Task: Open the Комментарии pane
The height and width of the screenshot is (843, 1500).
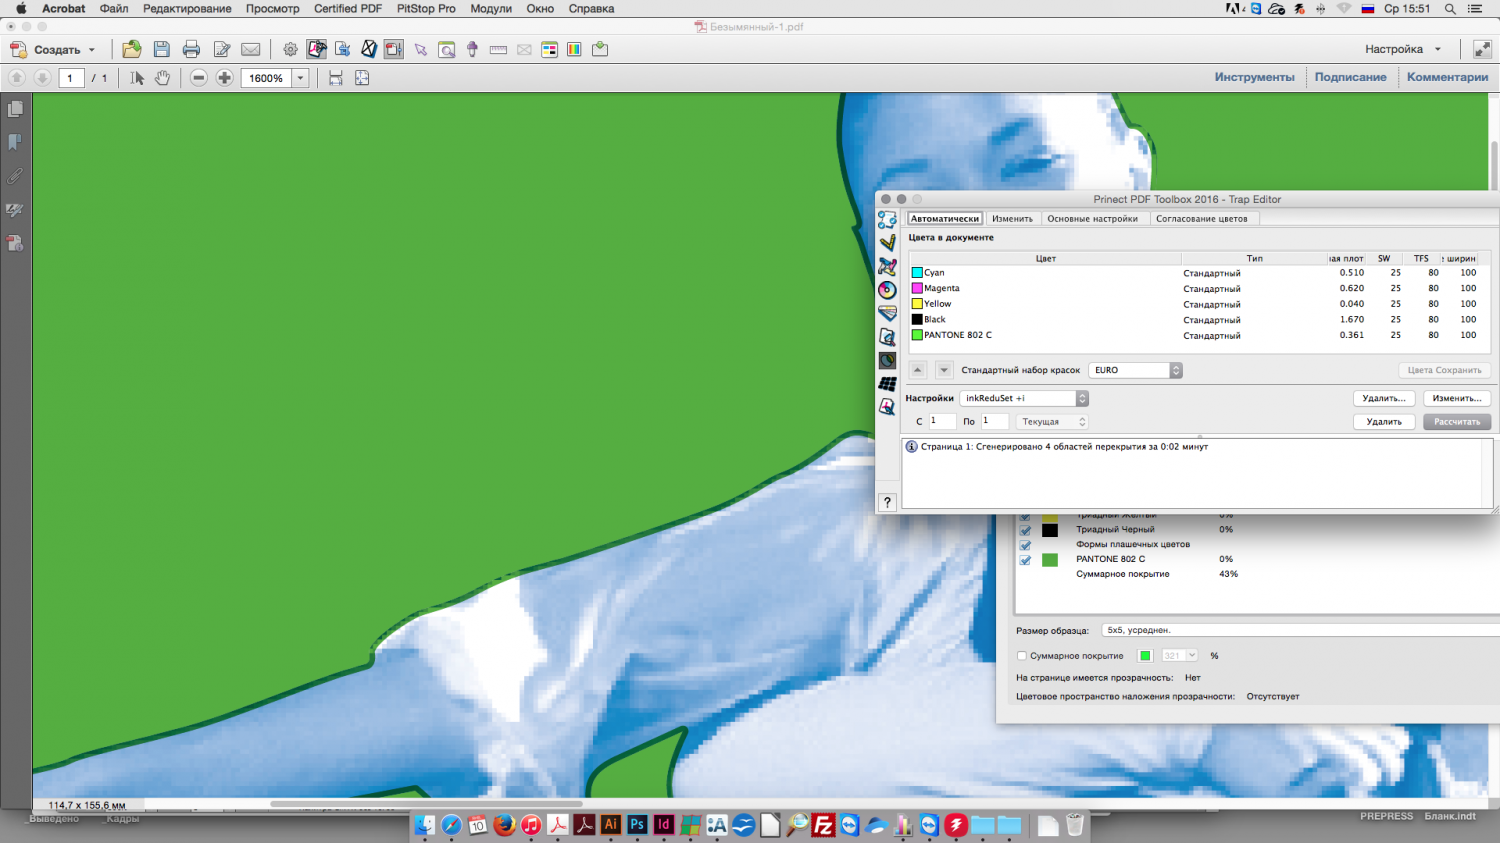Action: pyautogui.click(x=1447, y=77)
